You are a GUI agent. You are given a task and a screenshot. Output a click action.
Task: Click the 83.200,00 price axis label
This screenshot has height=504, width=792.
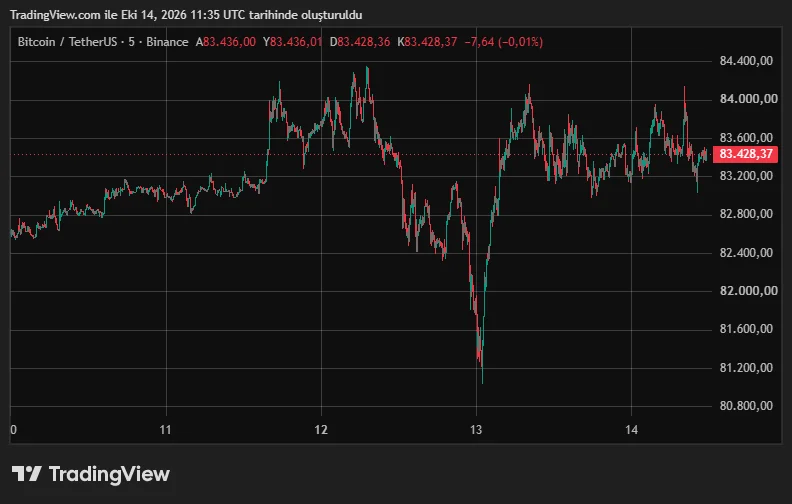tap(746, 176)
